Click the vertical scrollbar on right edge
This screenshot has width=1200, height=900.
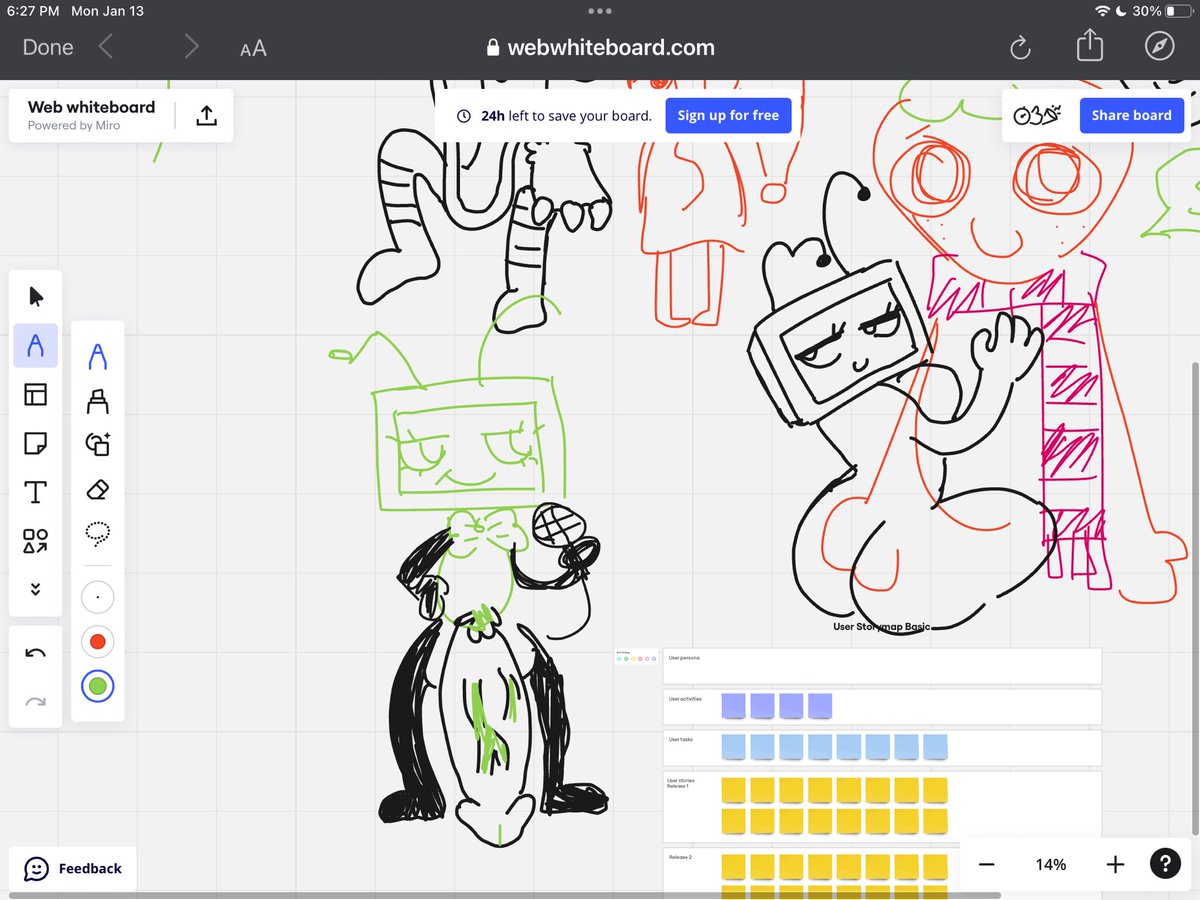click(1195, 600)
